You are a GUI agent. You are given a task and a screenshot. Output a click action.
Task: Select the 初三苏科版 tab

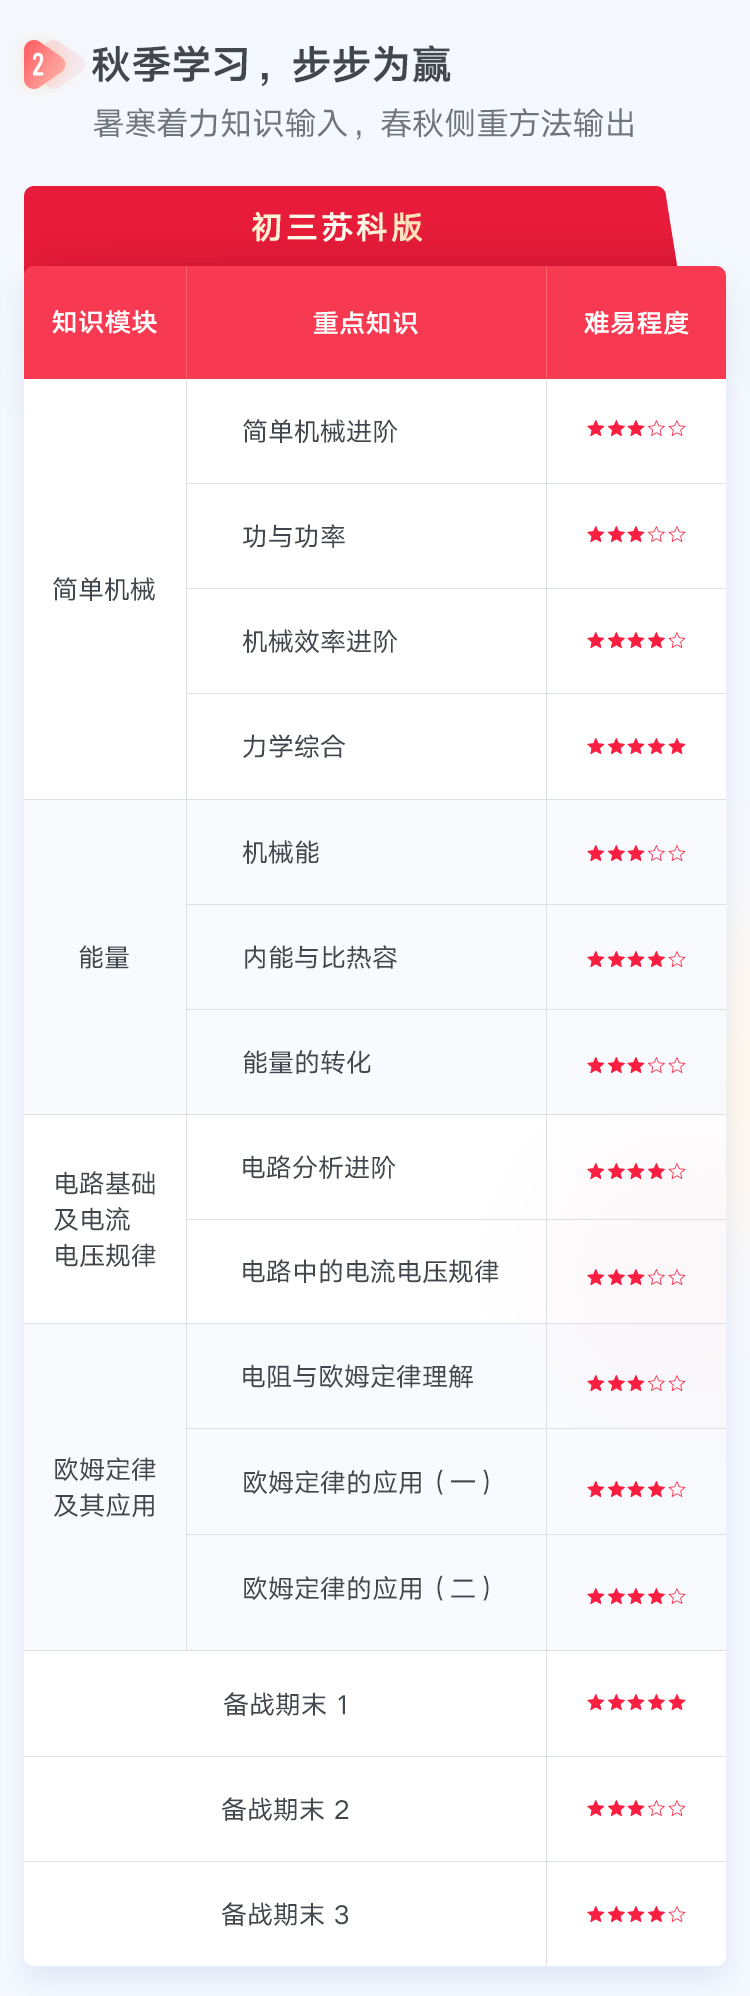(x=337, y=227)
